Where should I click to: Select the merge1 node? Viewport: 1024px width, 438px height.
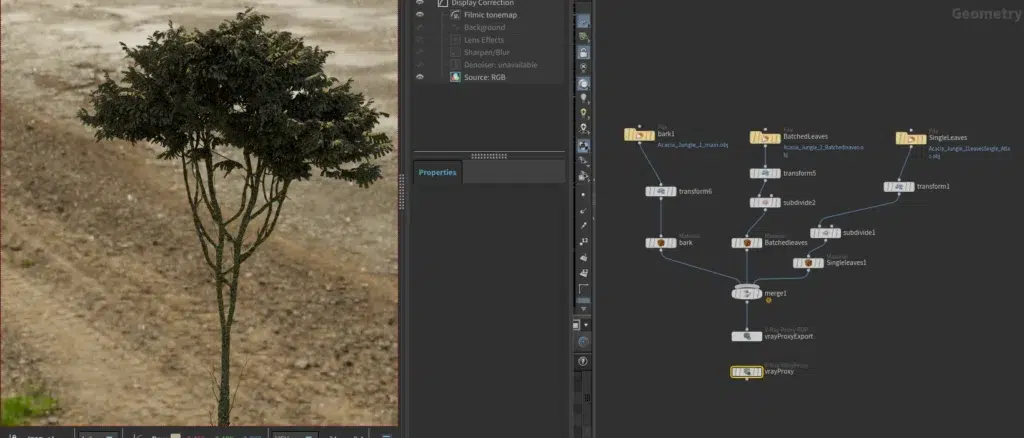[x=747, y=292]
